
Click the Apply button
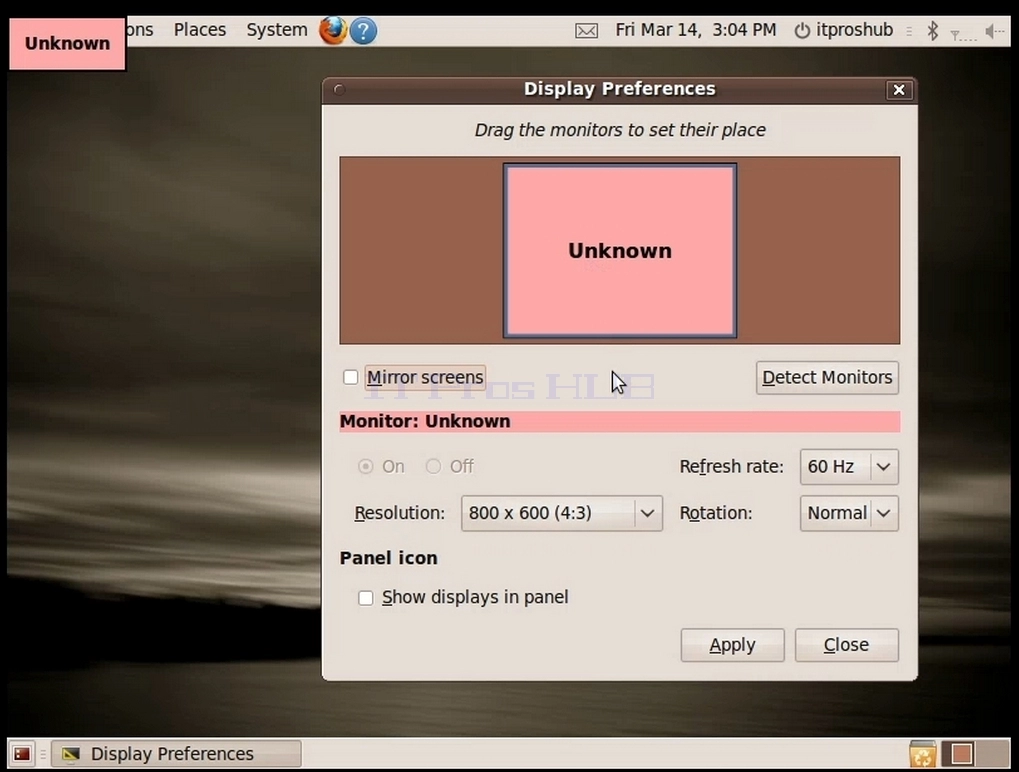(x=732, y=645)
